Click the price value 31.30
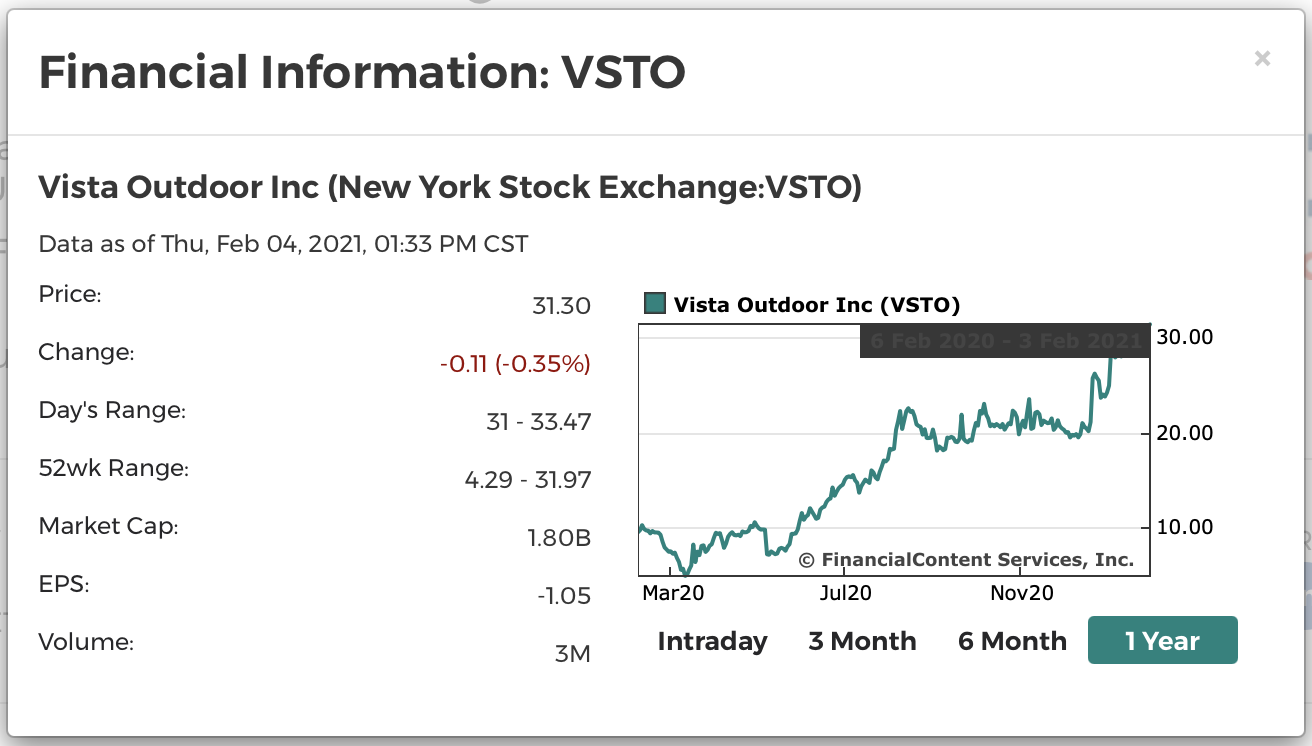The image size is (1312, 746). pos(561,306)
